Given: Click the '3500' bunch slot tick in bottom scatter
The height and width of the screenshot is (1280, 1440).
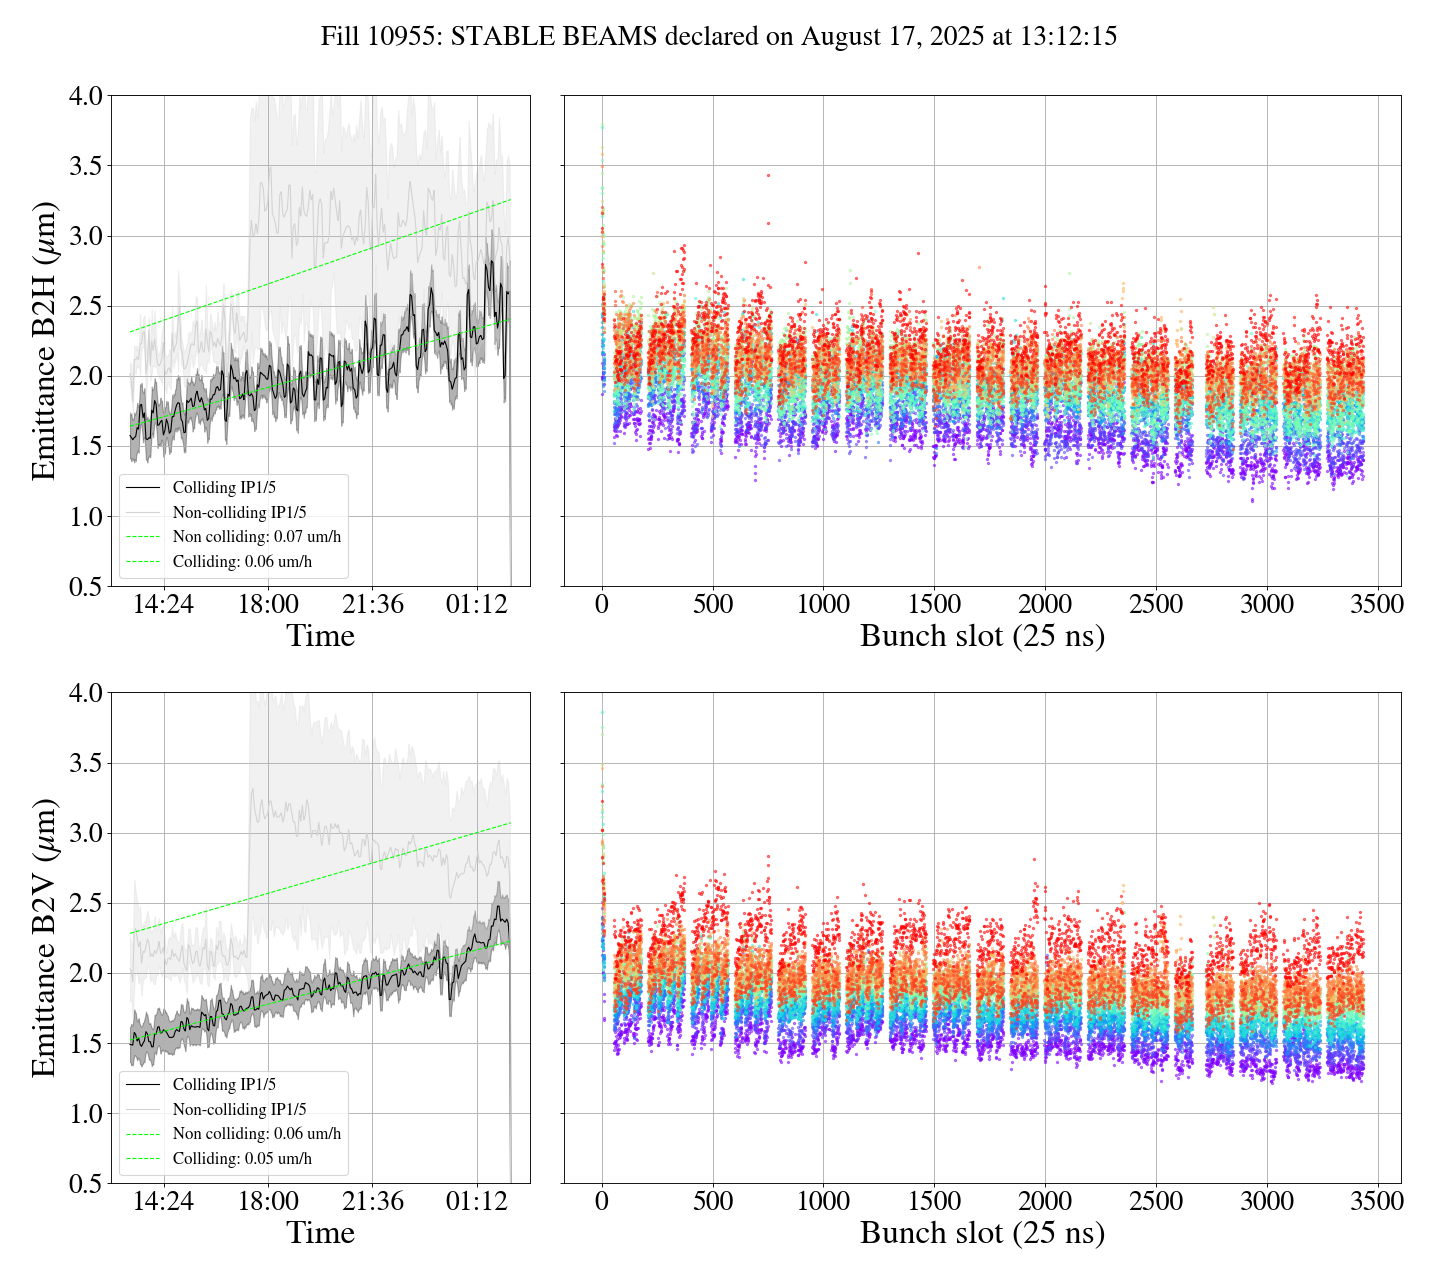Looking at the screenshot, I should point(1377,1201).
